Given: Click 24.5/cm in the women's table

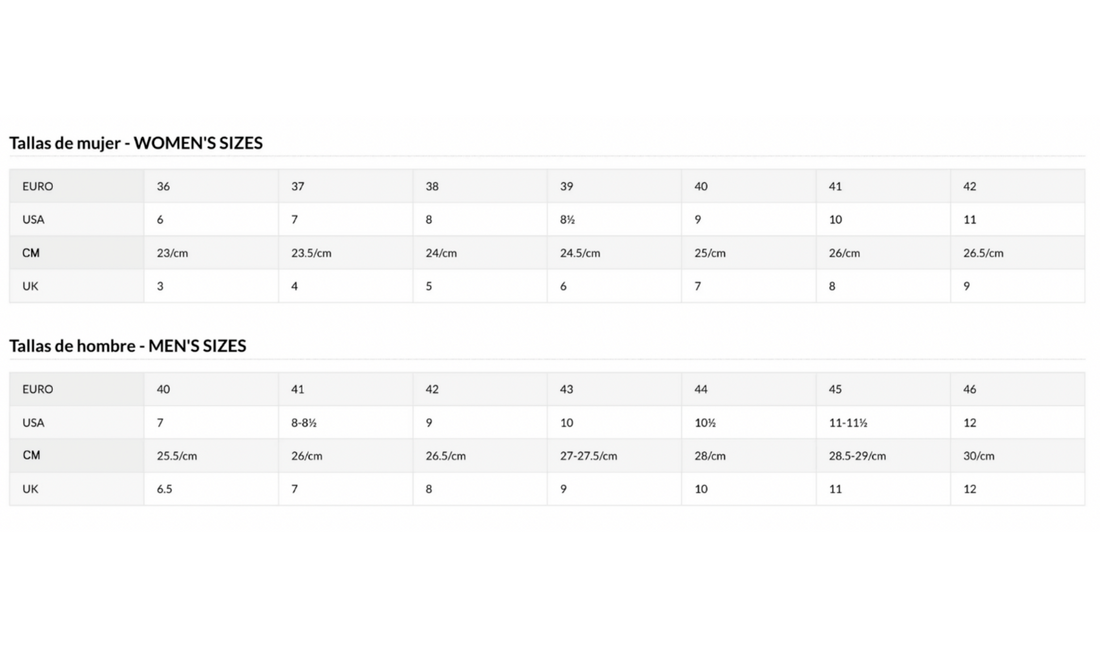Looking at the screenshot, I should 580,253.
